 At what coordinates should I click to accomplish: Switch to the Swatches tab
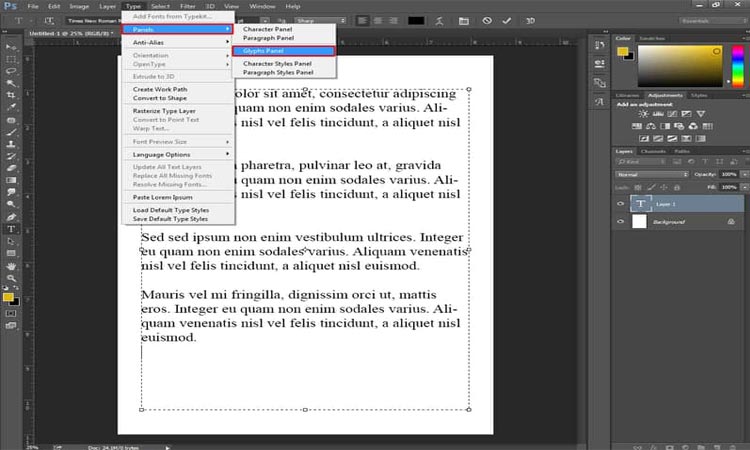652,38
